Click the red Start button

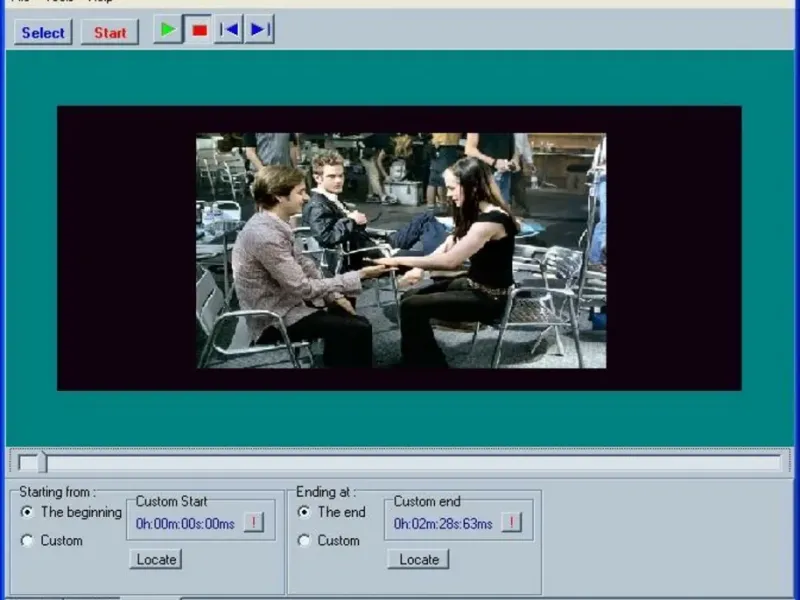point(110,33)
